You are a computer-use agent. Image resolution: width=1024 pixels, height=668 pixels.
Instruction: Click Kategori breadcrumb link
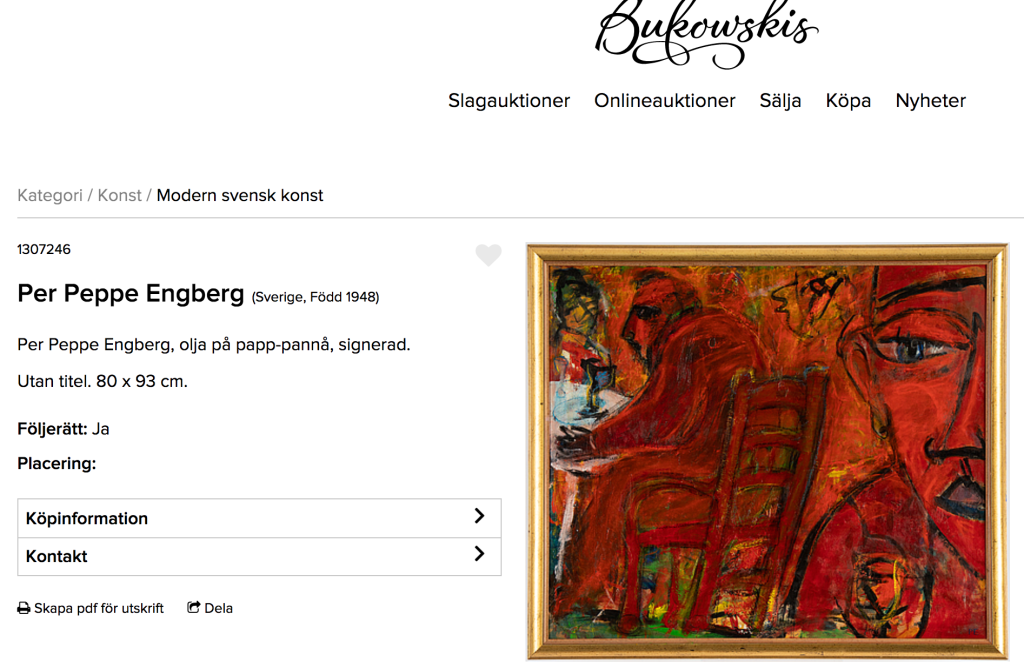[x=50, y=195]
